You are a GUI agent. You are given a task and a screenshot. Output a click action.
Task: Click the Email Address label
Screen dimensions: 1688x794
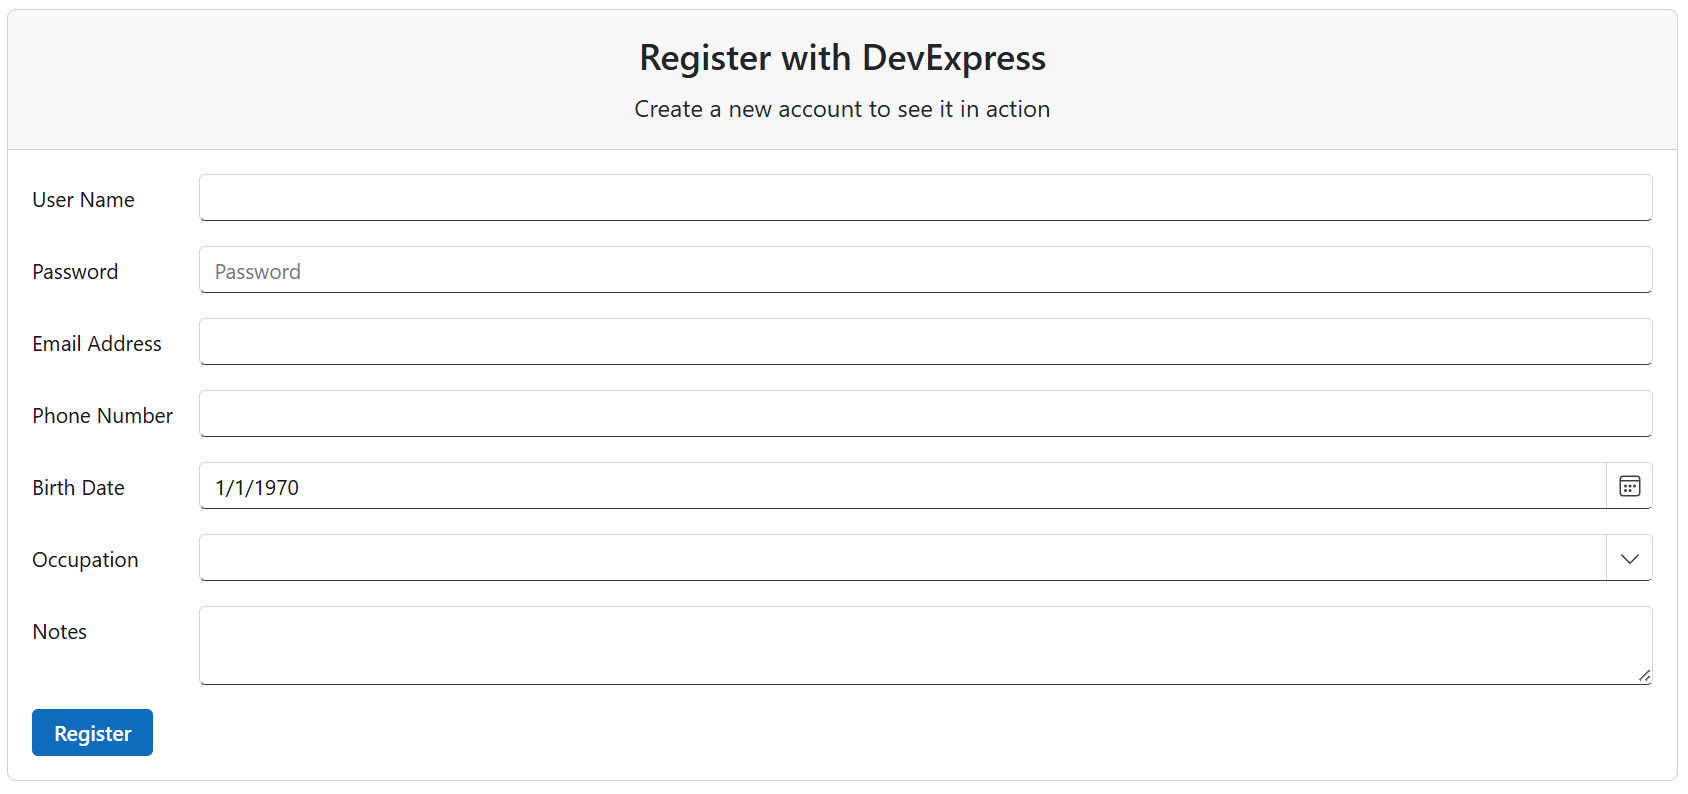click(x=97, y=344)
